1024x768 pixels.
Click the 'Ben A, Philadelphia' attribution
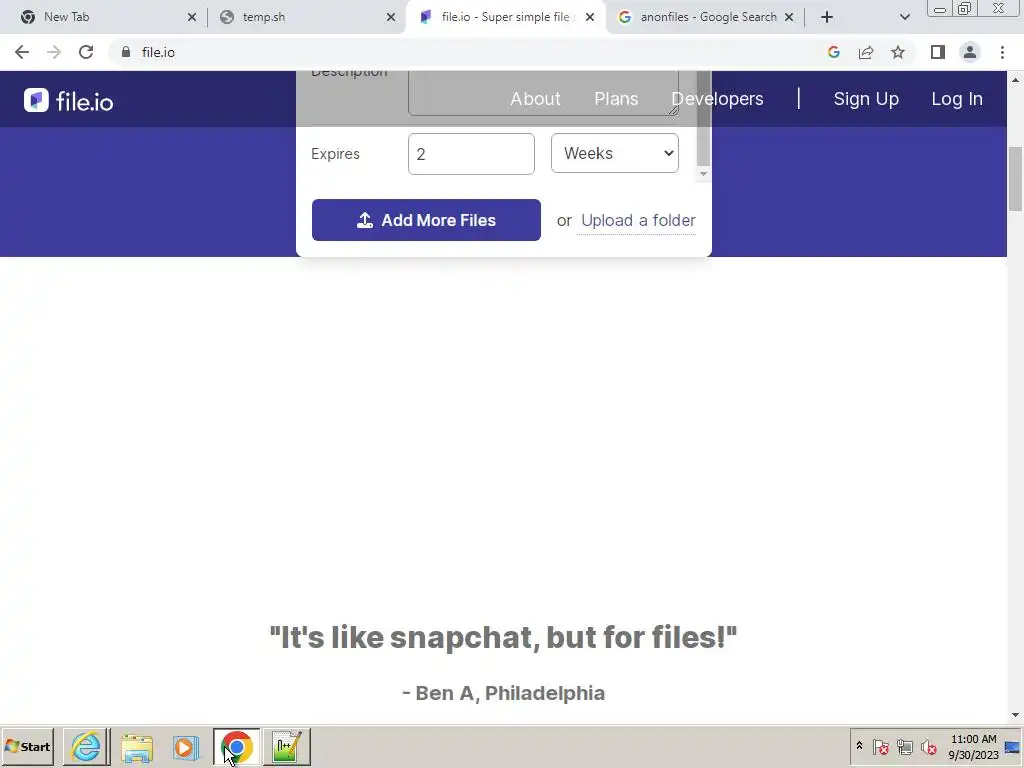click(x=504, y=693)
